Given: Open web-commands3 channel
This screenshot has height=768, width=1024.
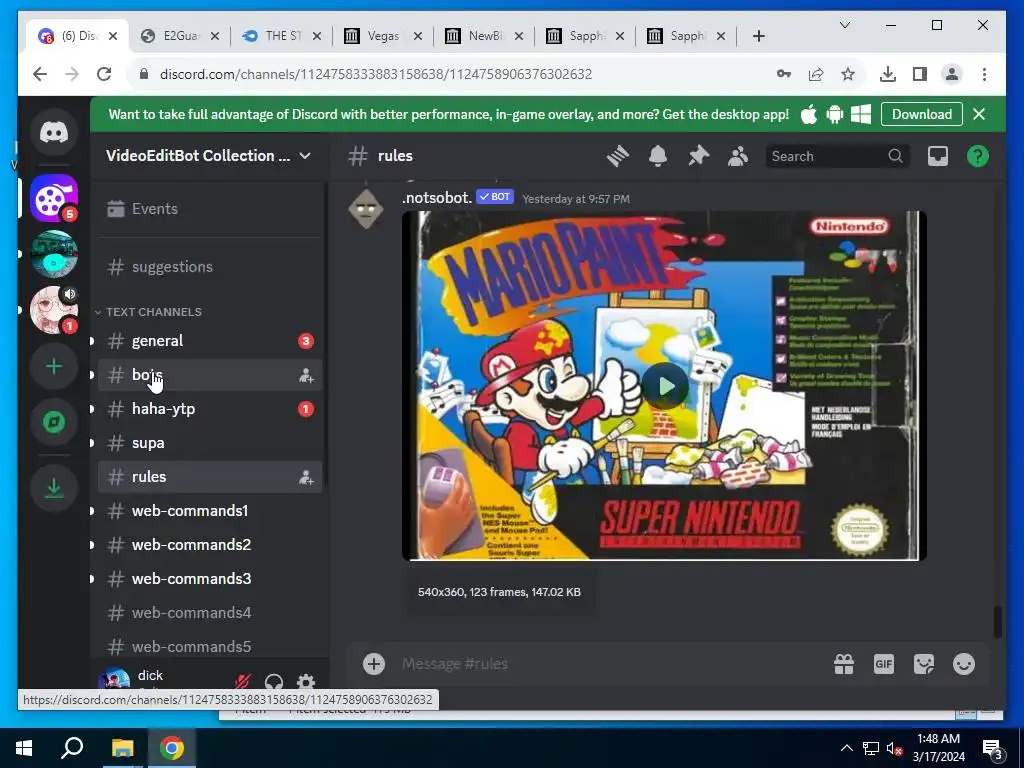Looking at the screenshot, I should tap(209, 579).
